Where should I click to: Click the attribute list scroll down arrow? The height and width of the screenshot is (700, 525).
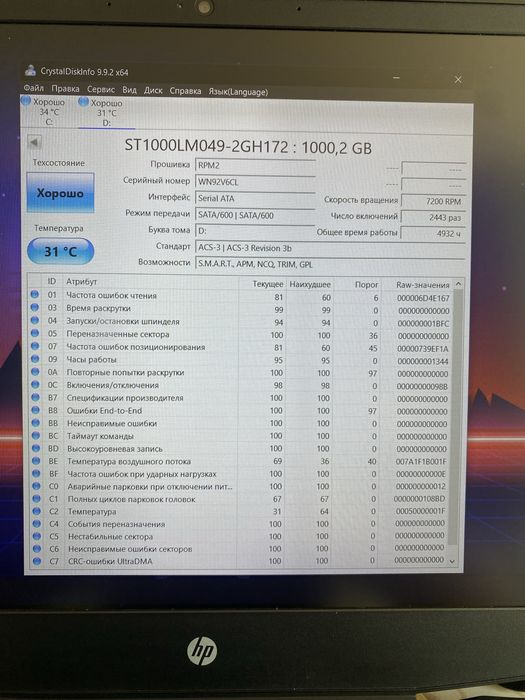453,561
